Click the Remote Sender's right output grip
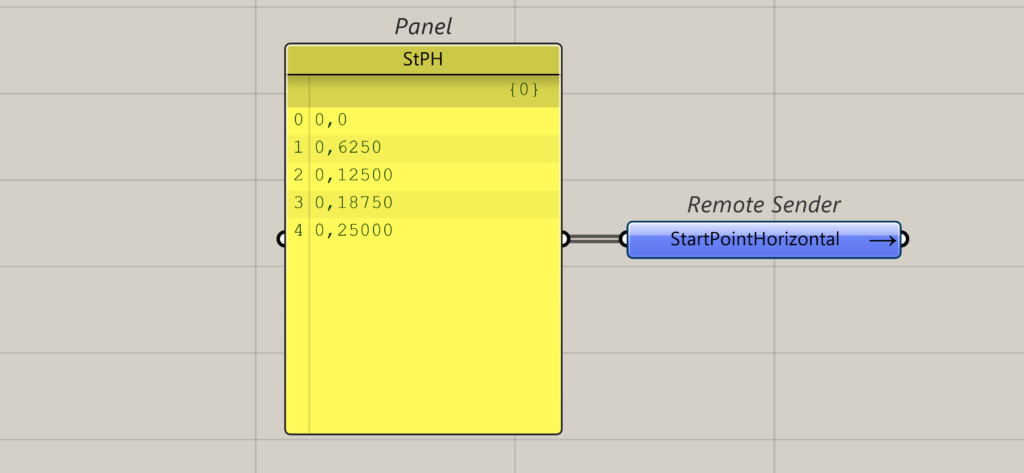This screenshot has width=1024, height=473. (x=904, y=240)
